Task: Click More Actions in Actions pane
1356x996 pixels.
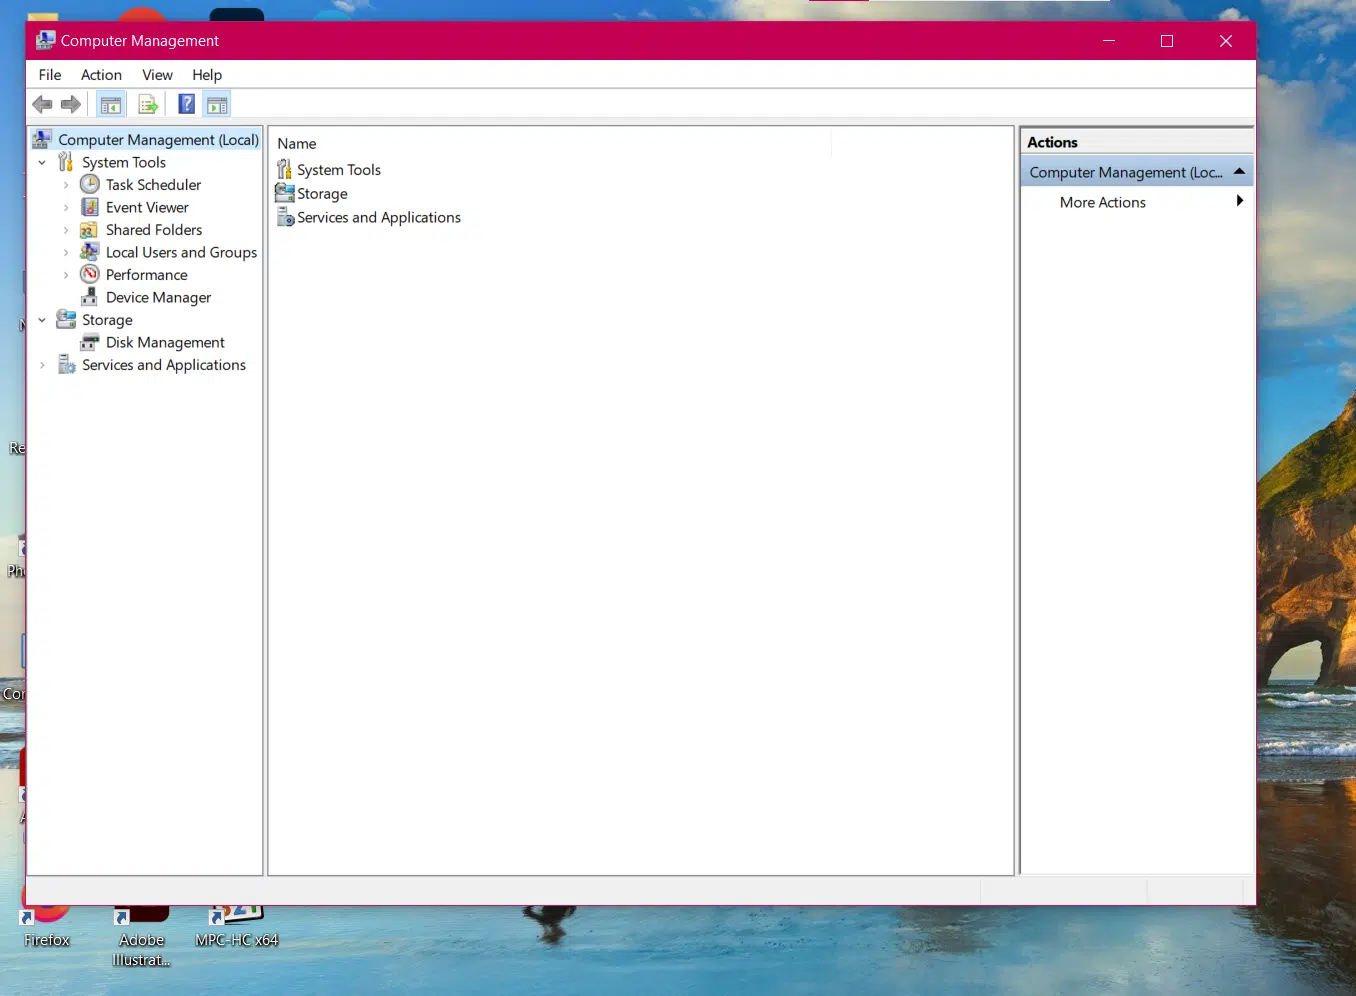Action: point(1102,202)
